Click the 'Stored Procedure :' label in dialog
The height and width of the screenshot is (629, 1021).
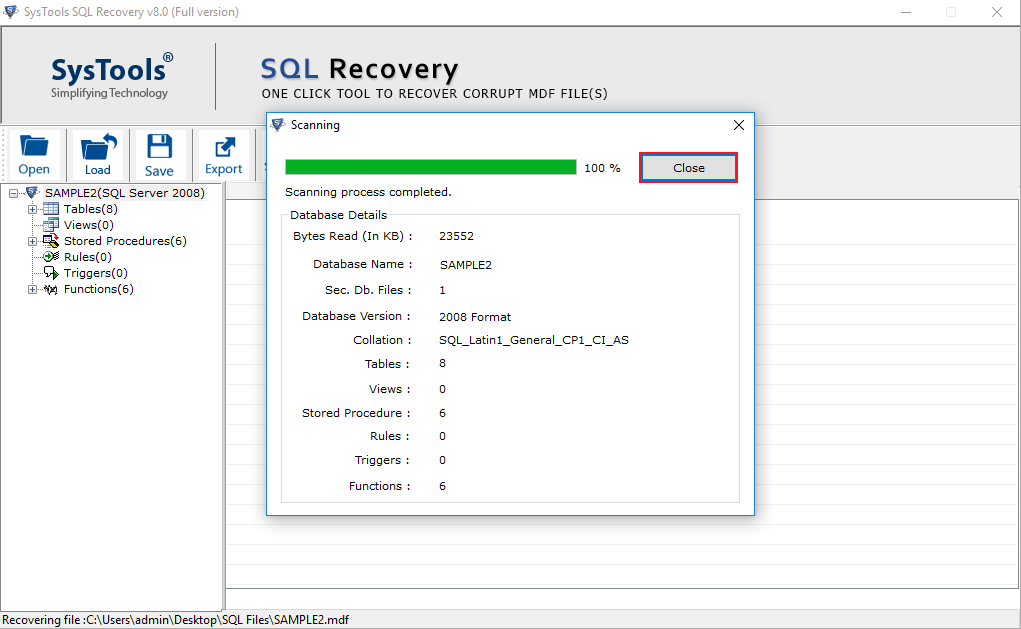click(356, 413)
